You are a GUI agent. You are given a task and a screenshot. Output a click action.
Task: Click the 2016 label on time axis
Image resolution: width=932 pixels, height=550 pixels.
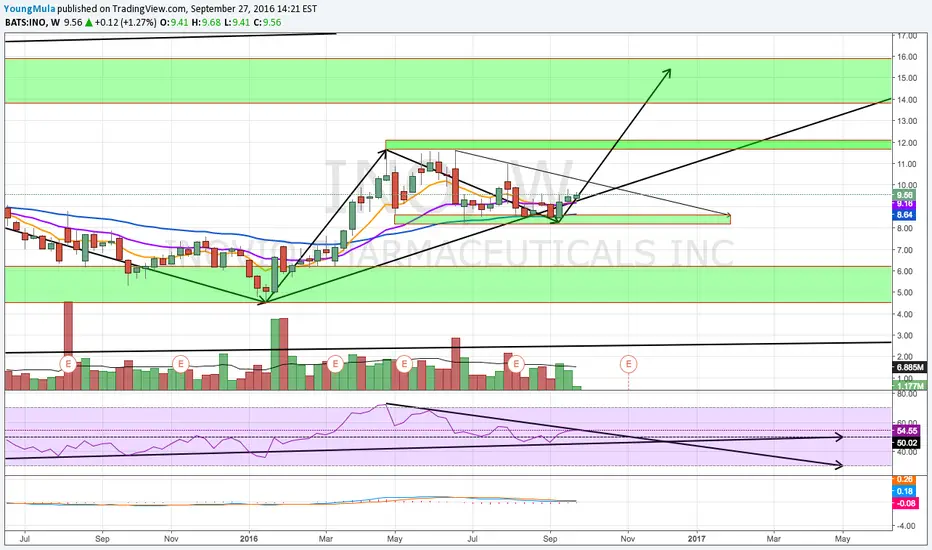click(249, 539)
